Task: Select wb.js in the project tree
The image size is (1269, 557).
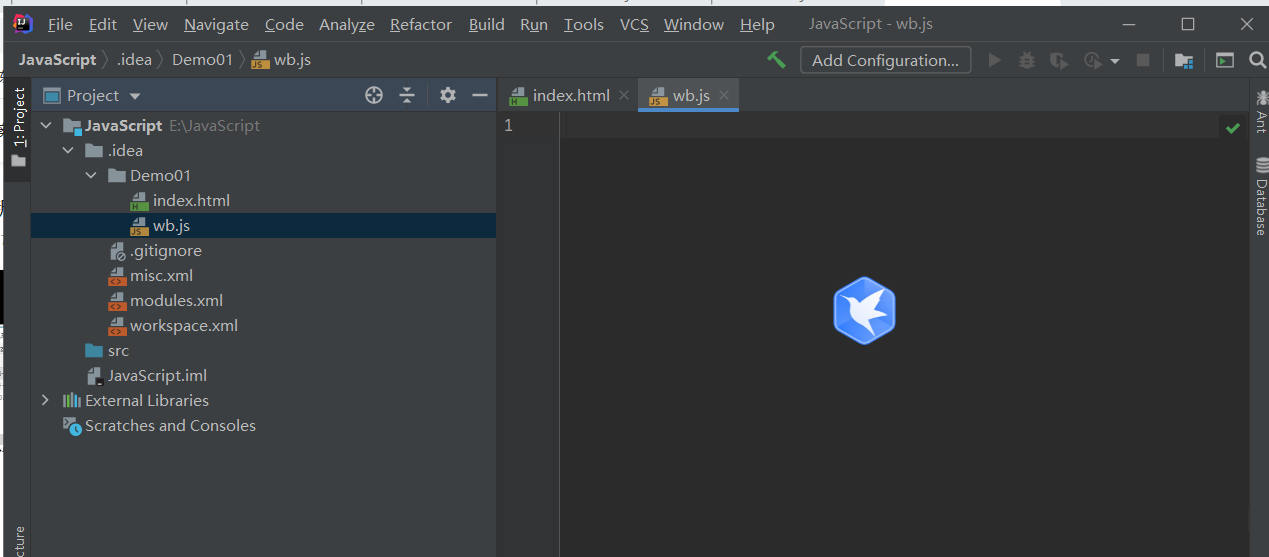Action: coord(263,225)
